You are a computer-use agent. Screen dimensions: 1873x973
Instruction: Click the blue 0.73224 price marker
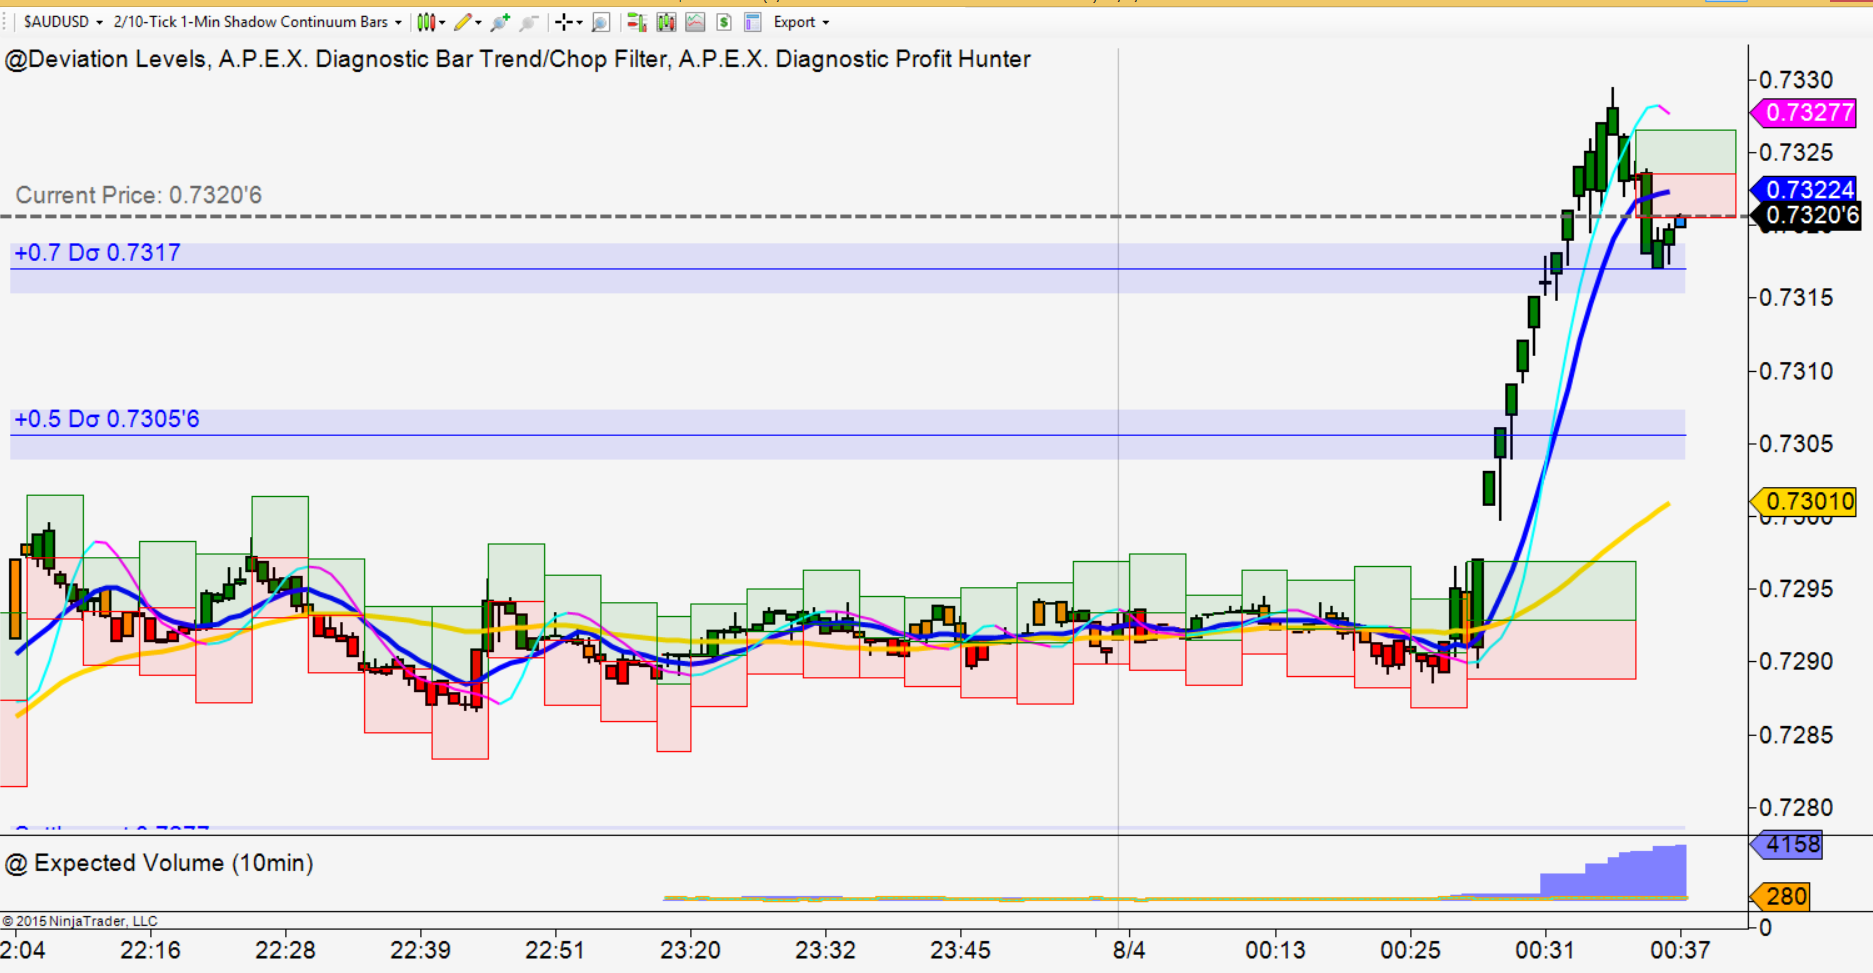(1803, 189)
